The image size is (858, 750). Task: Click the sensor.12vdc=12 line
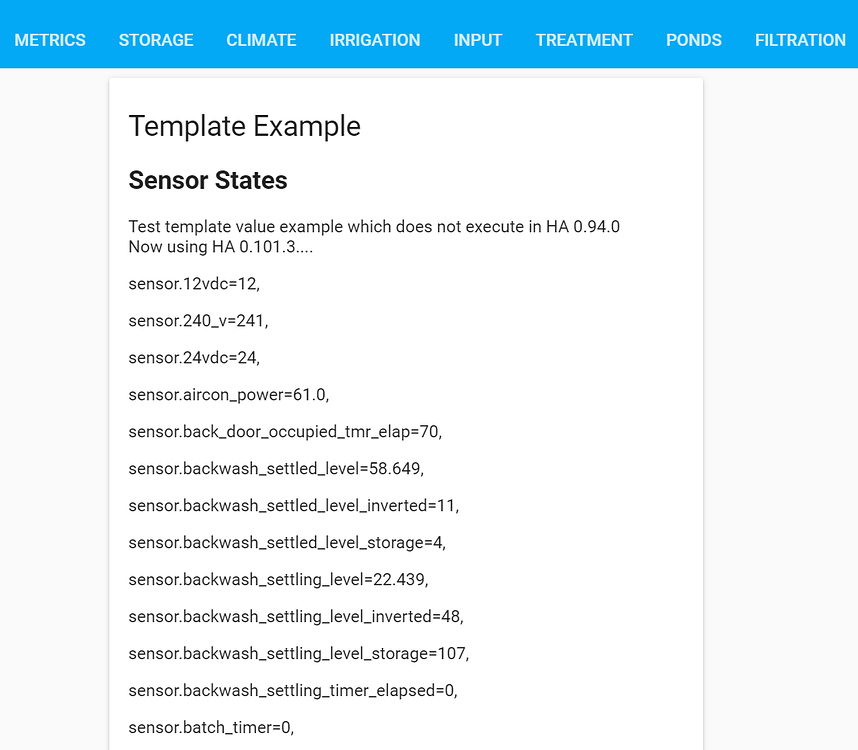point(194,284)
